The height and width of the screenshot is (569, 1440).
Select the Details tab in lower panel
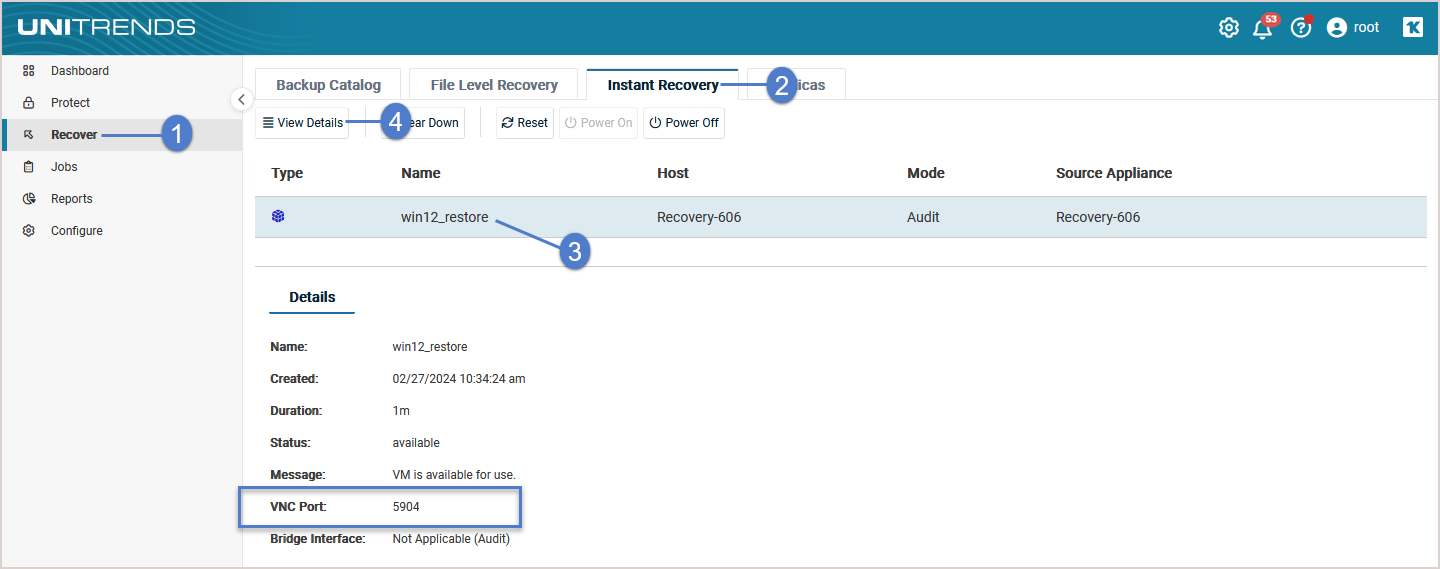click(x=312, y=297)
